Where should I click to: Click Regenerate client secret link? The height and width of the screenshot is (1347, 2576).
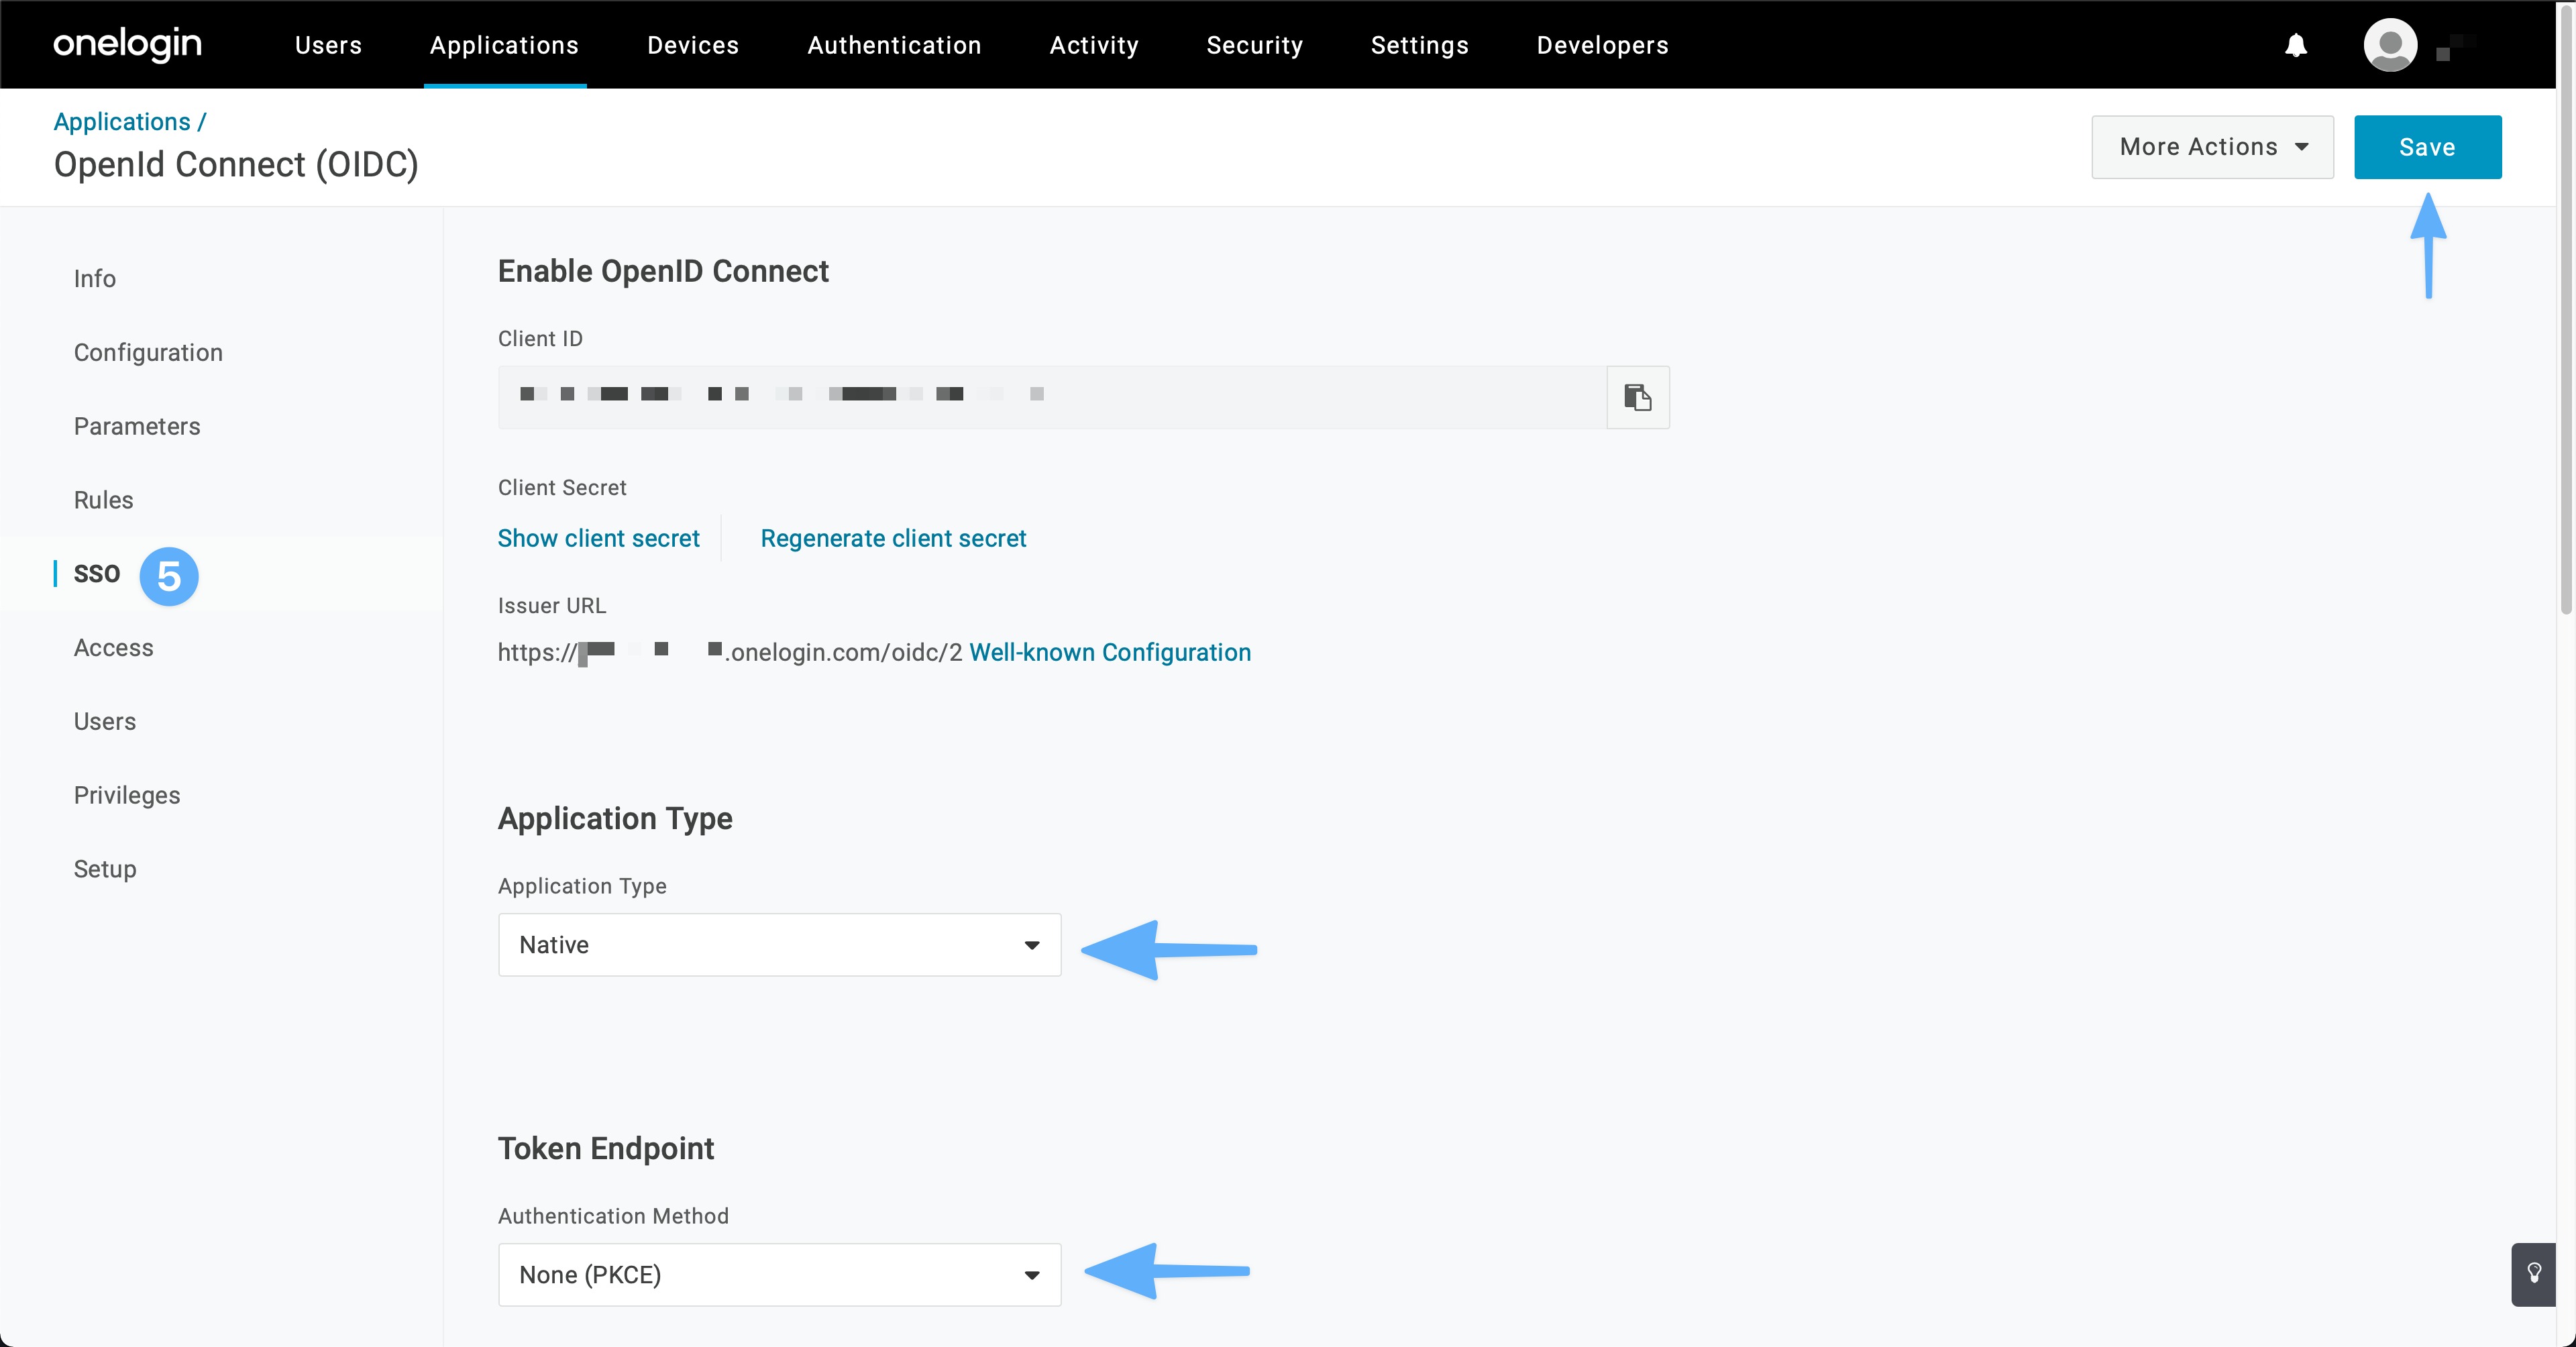(x=893, y=538)
